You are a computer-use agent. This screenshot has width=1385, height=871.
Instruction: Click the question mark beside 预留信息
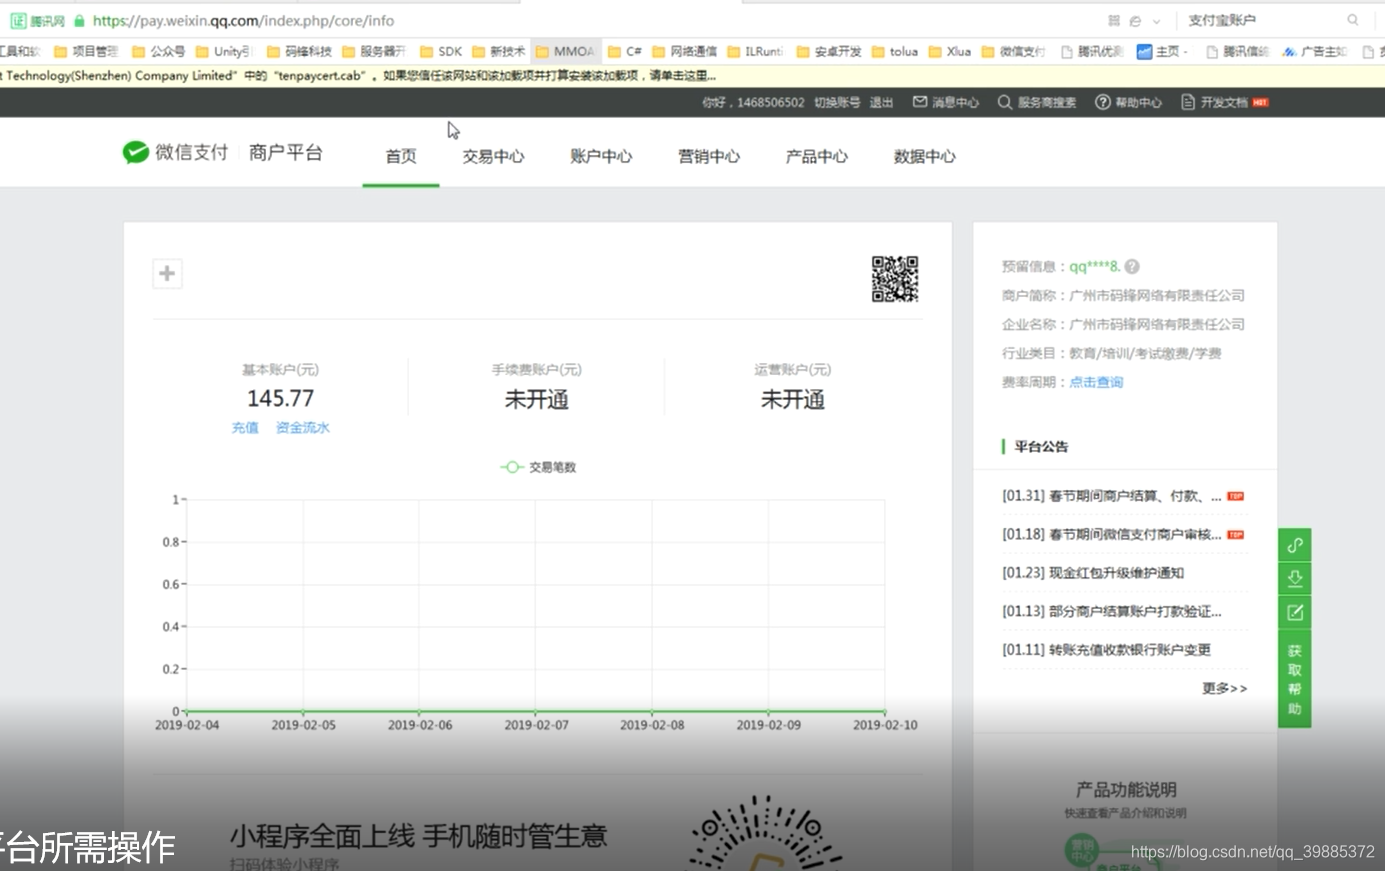click(x=1132, y=266)
